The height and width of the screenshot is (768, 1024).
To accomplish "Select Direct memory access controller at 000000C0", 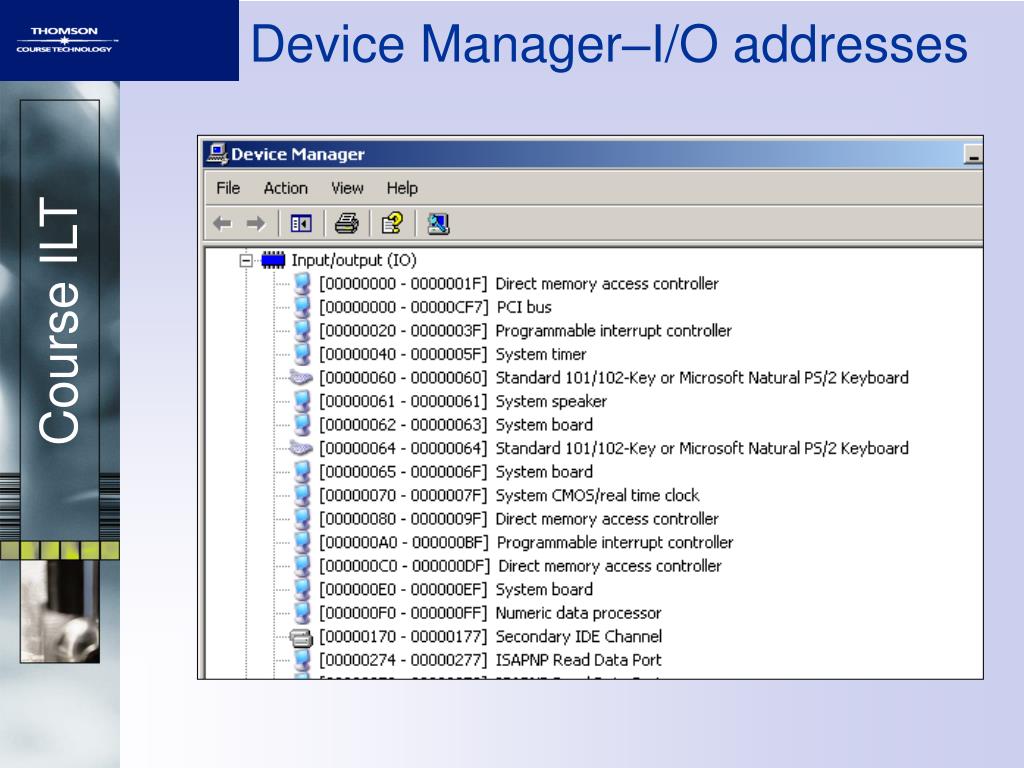I will [x=520, y=566].
